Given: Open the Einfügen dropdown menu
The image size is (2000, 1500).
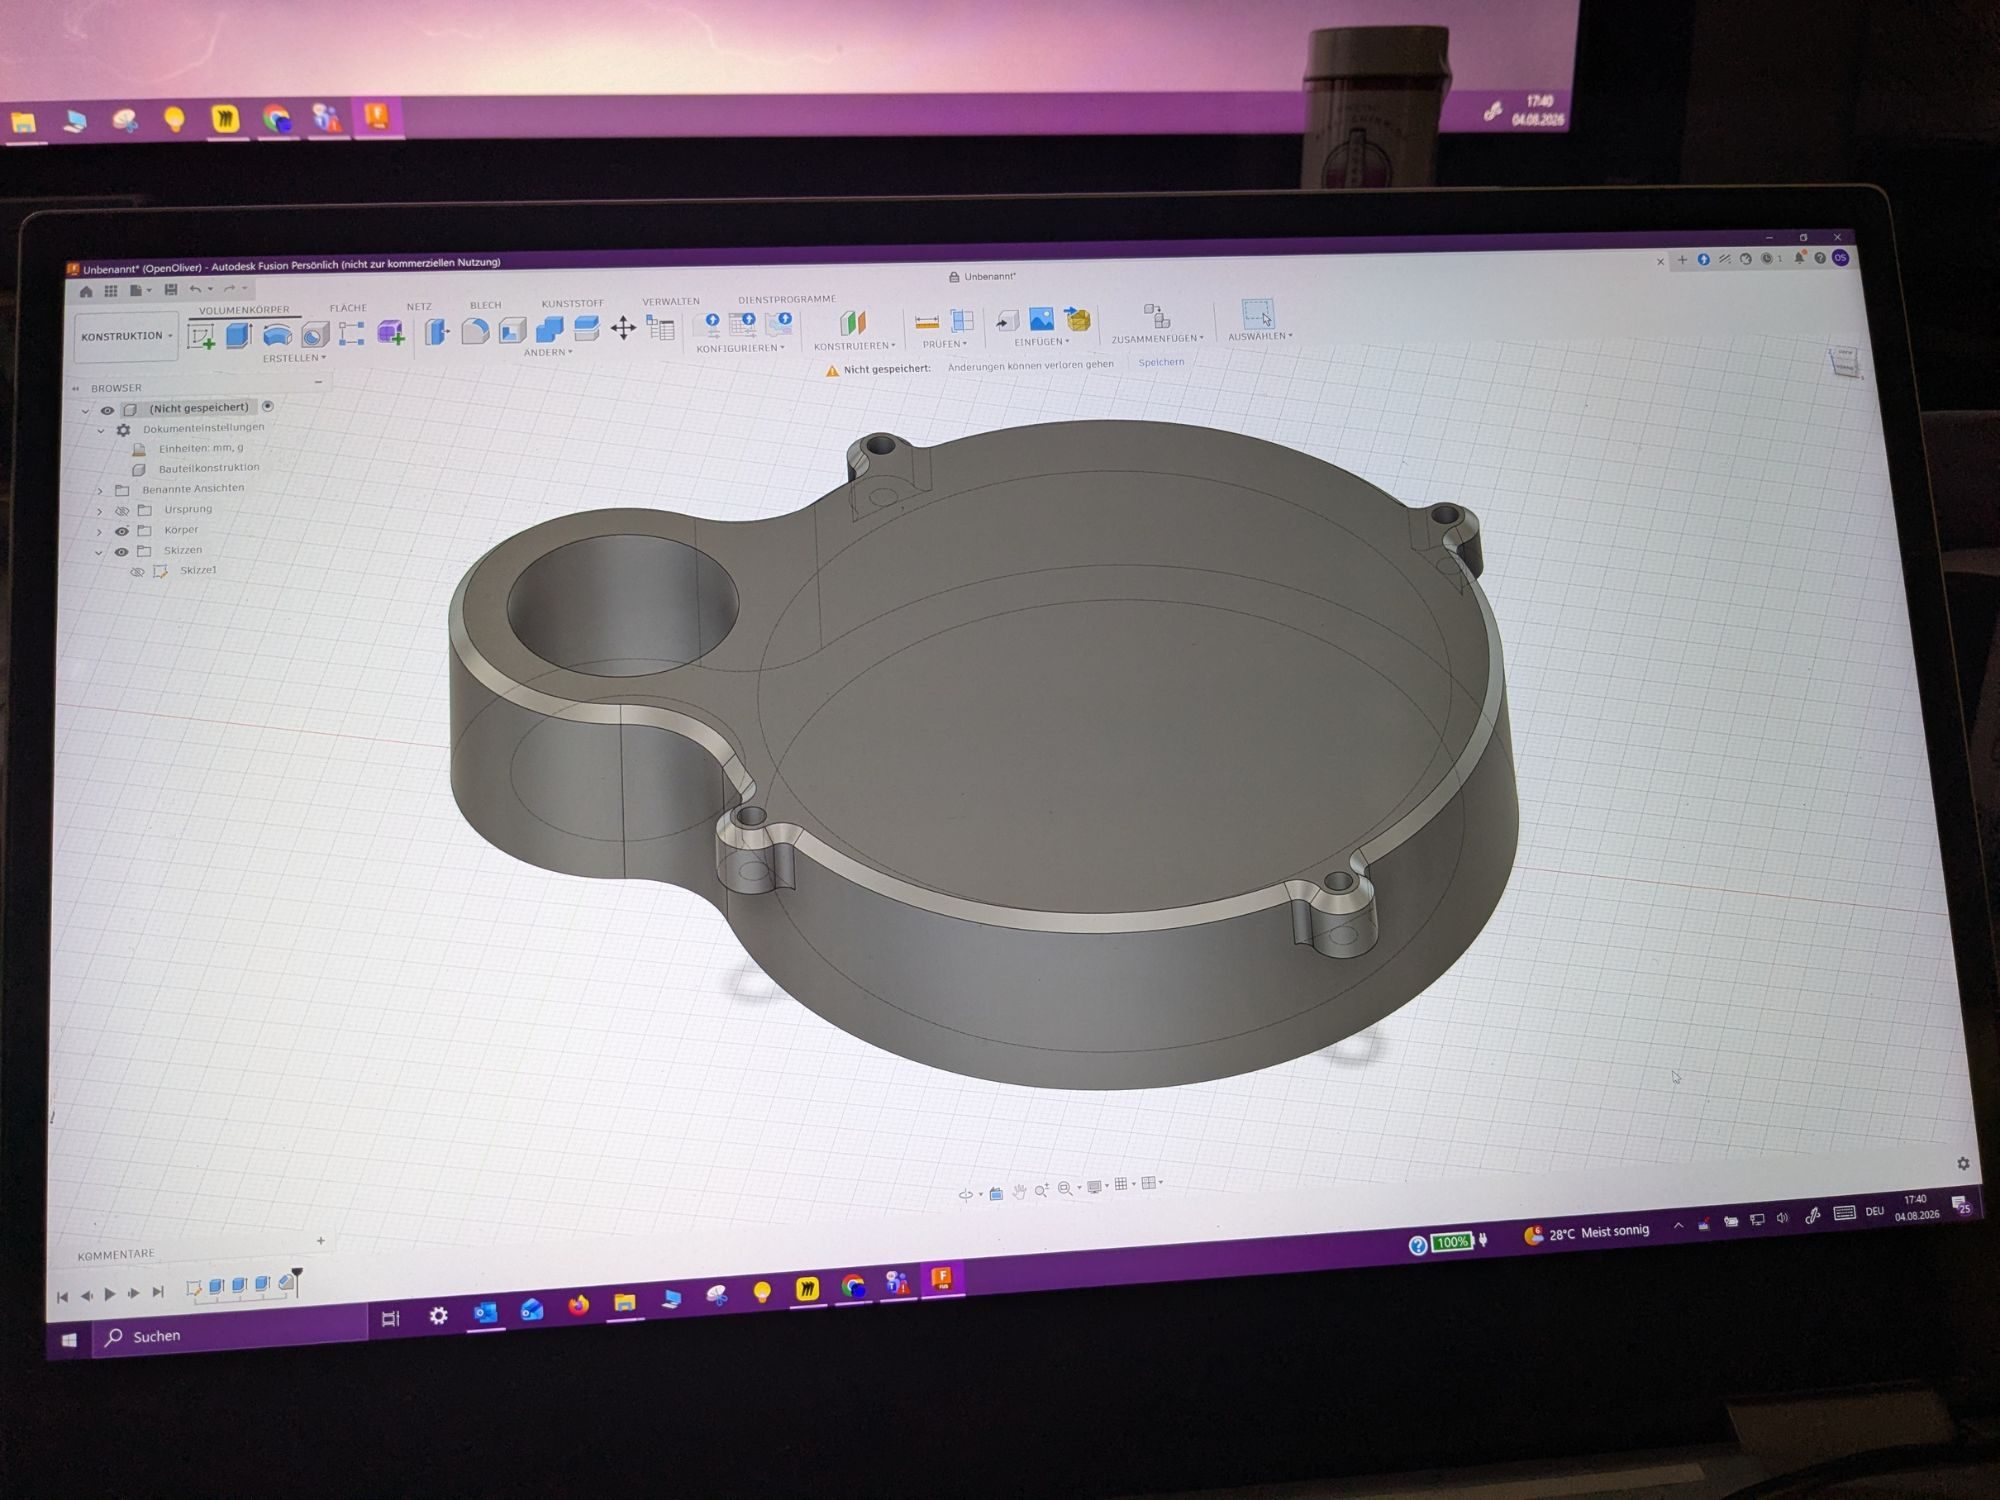Looking at the screenshot, I should 1042,342.
